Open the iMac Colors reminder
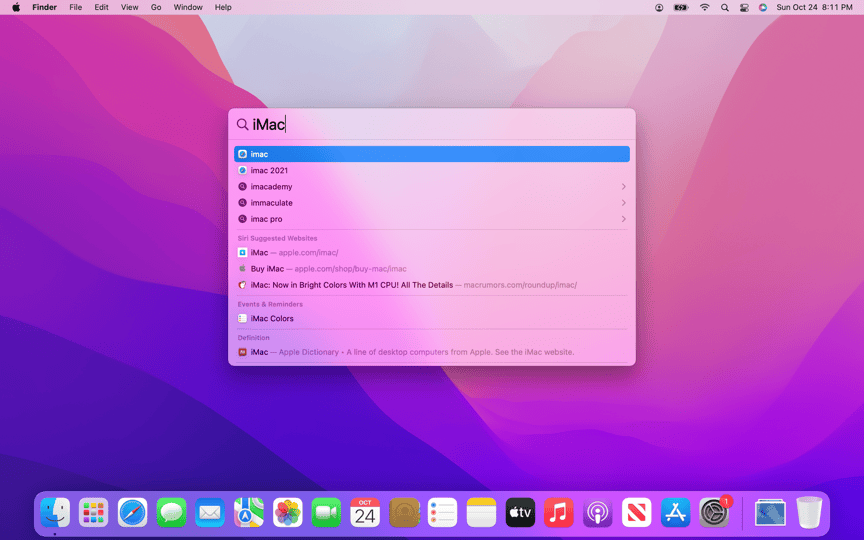 click(432, 318)
